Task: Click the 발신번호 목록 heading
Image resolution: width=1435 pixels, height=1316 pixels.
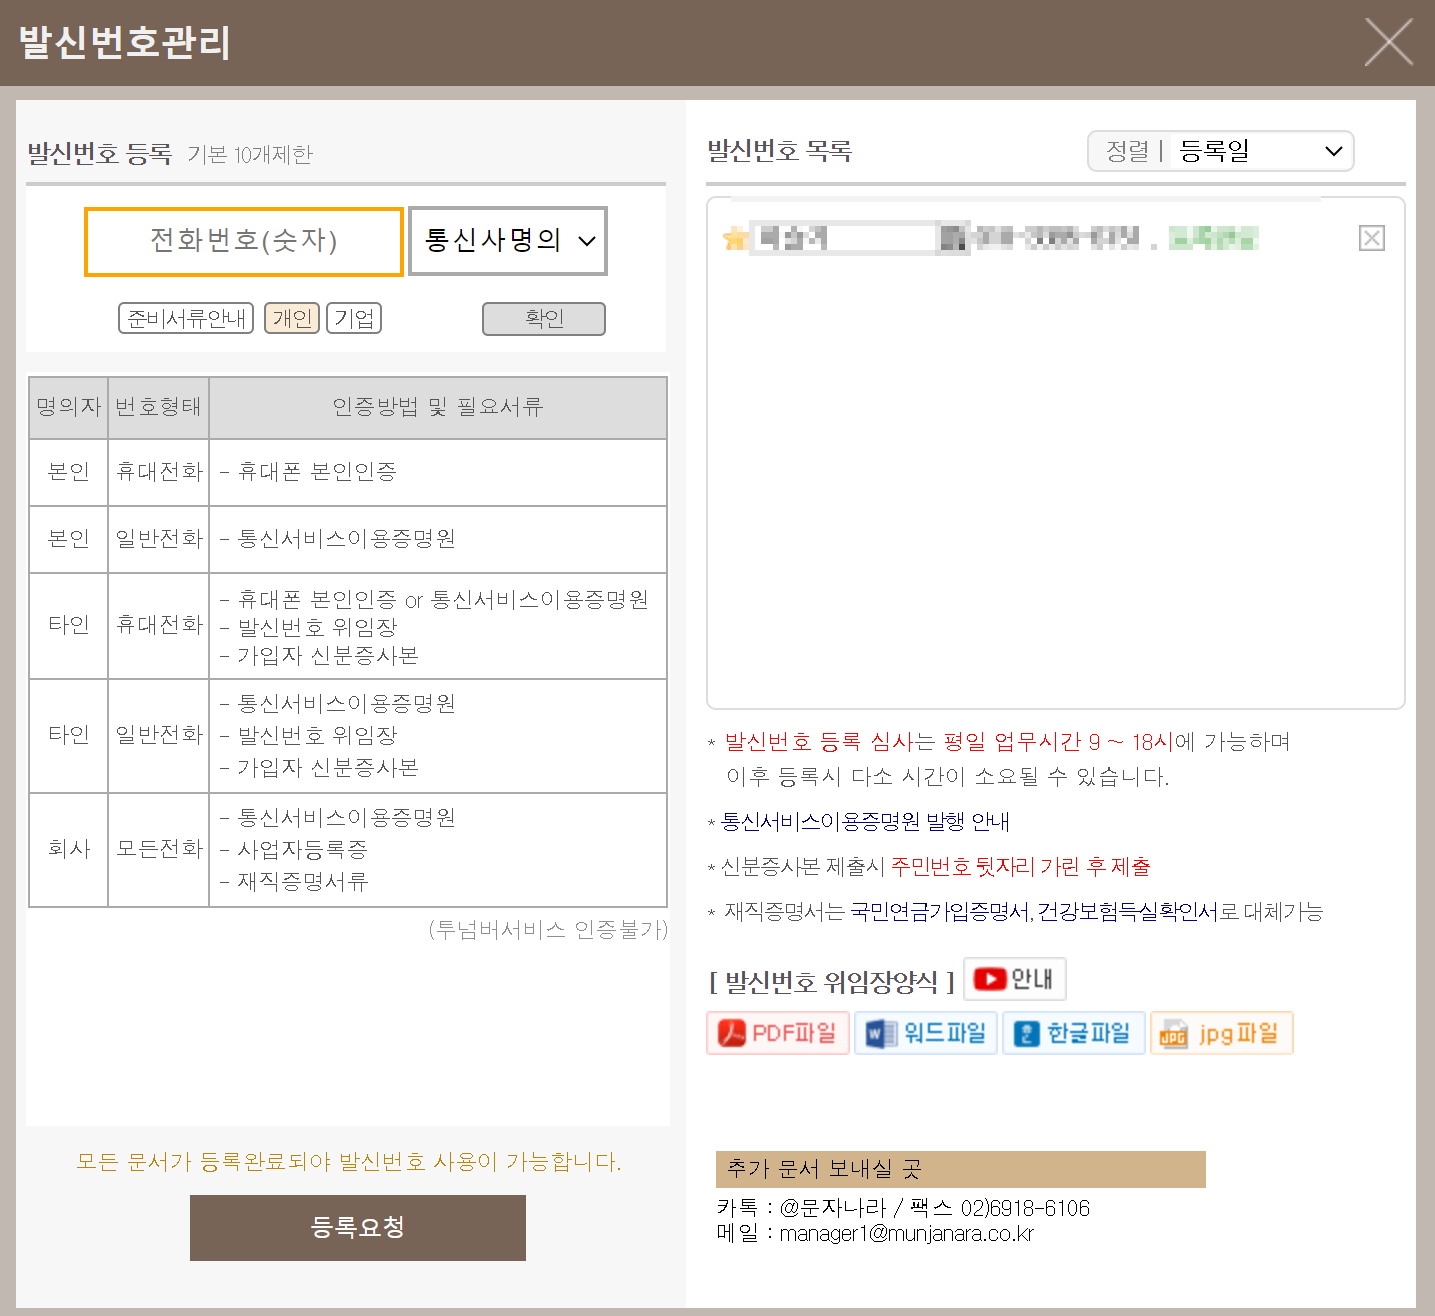Action: point(779,151)
